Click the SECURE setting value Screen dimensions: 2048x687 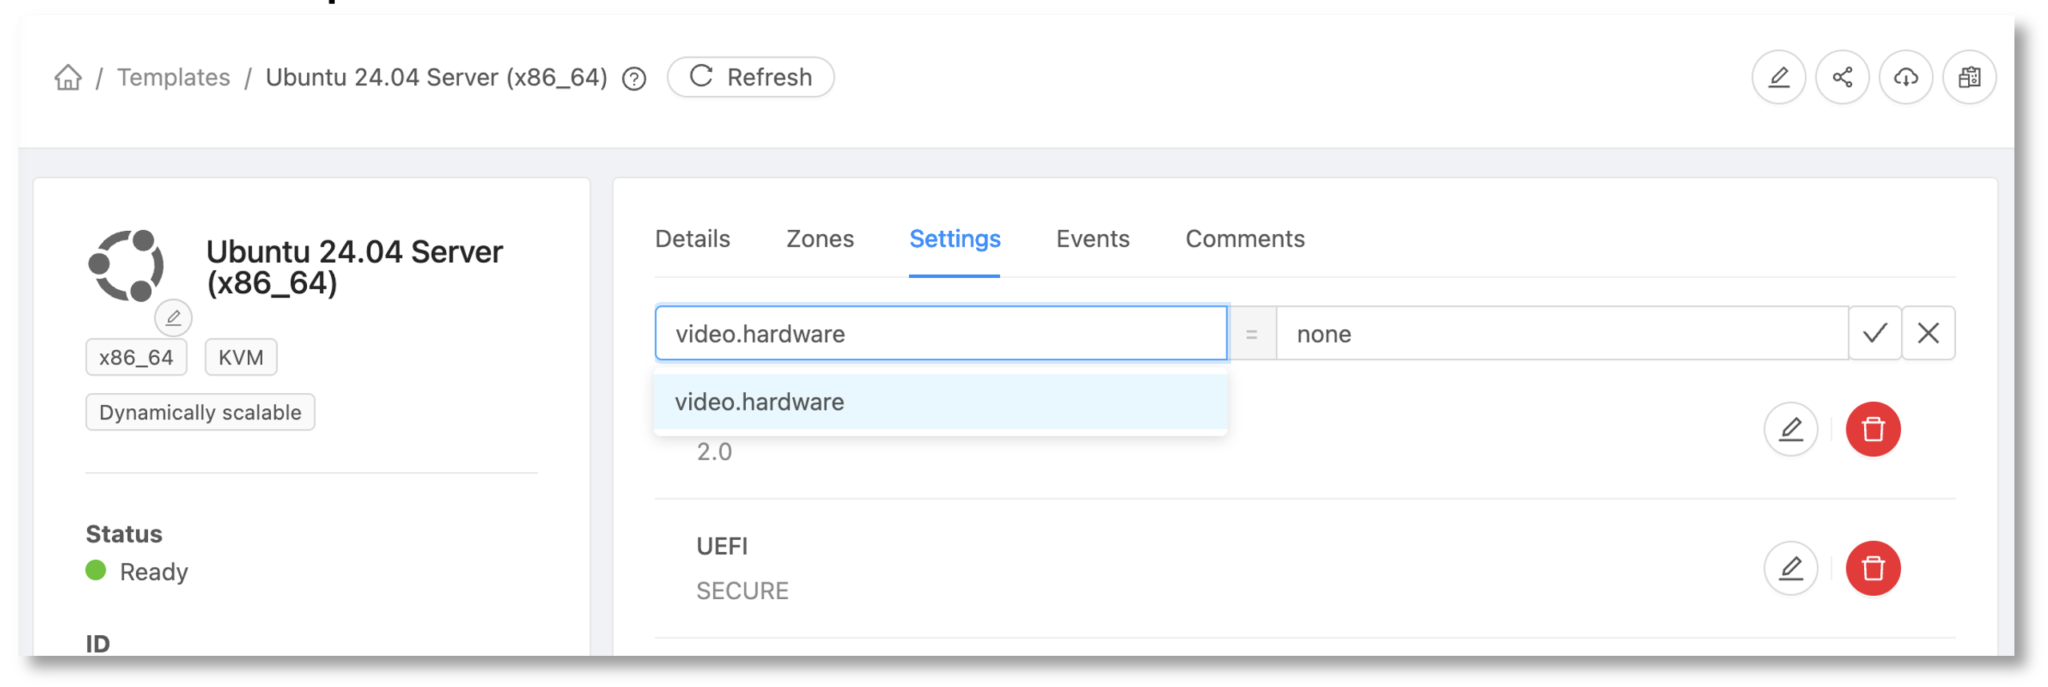tap(742, 591)
